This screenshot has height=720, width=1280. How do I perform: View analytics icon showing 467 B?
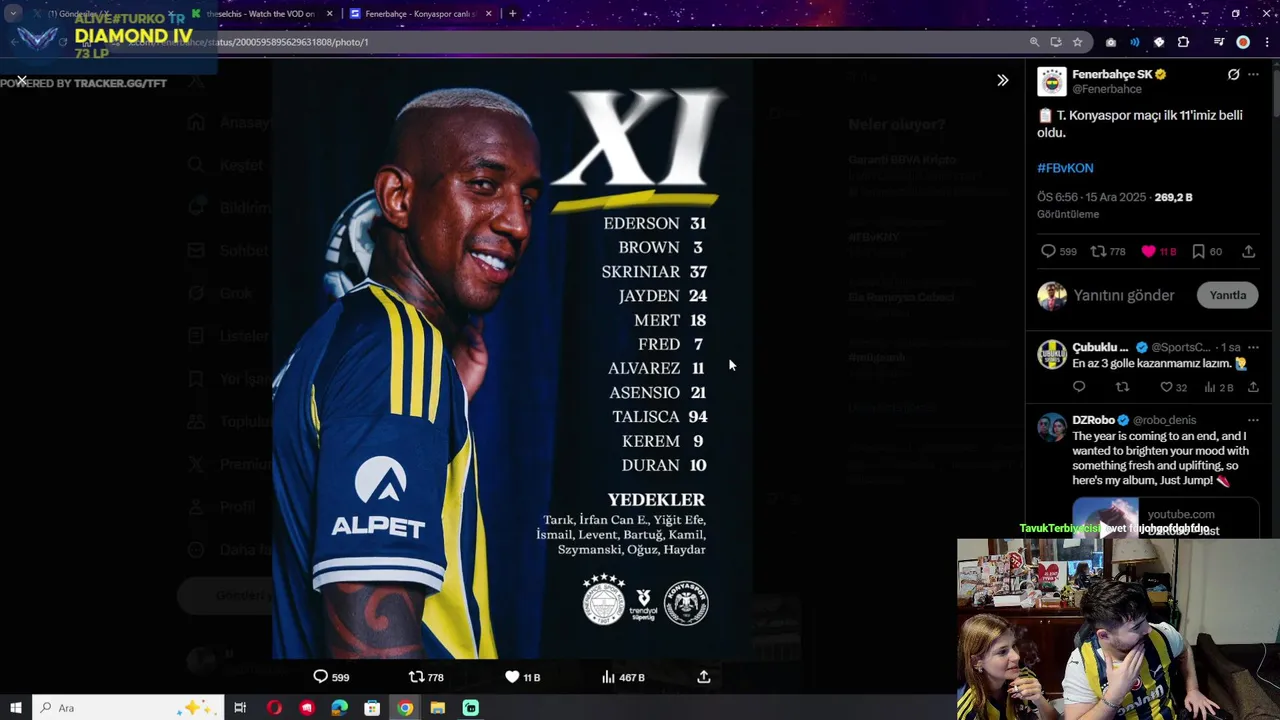coord(608,677)
